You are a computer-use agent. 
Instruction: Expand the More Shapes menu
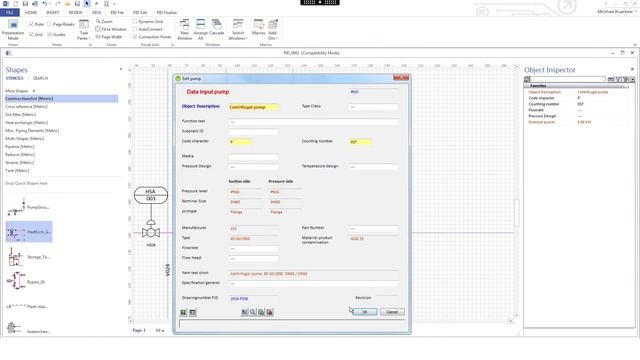(20, 91)
